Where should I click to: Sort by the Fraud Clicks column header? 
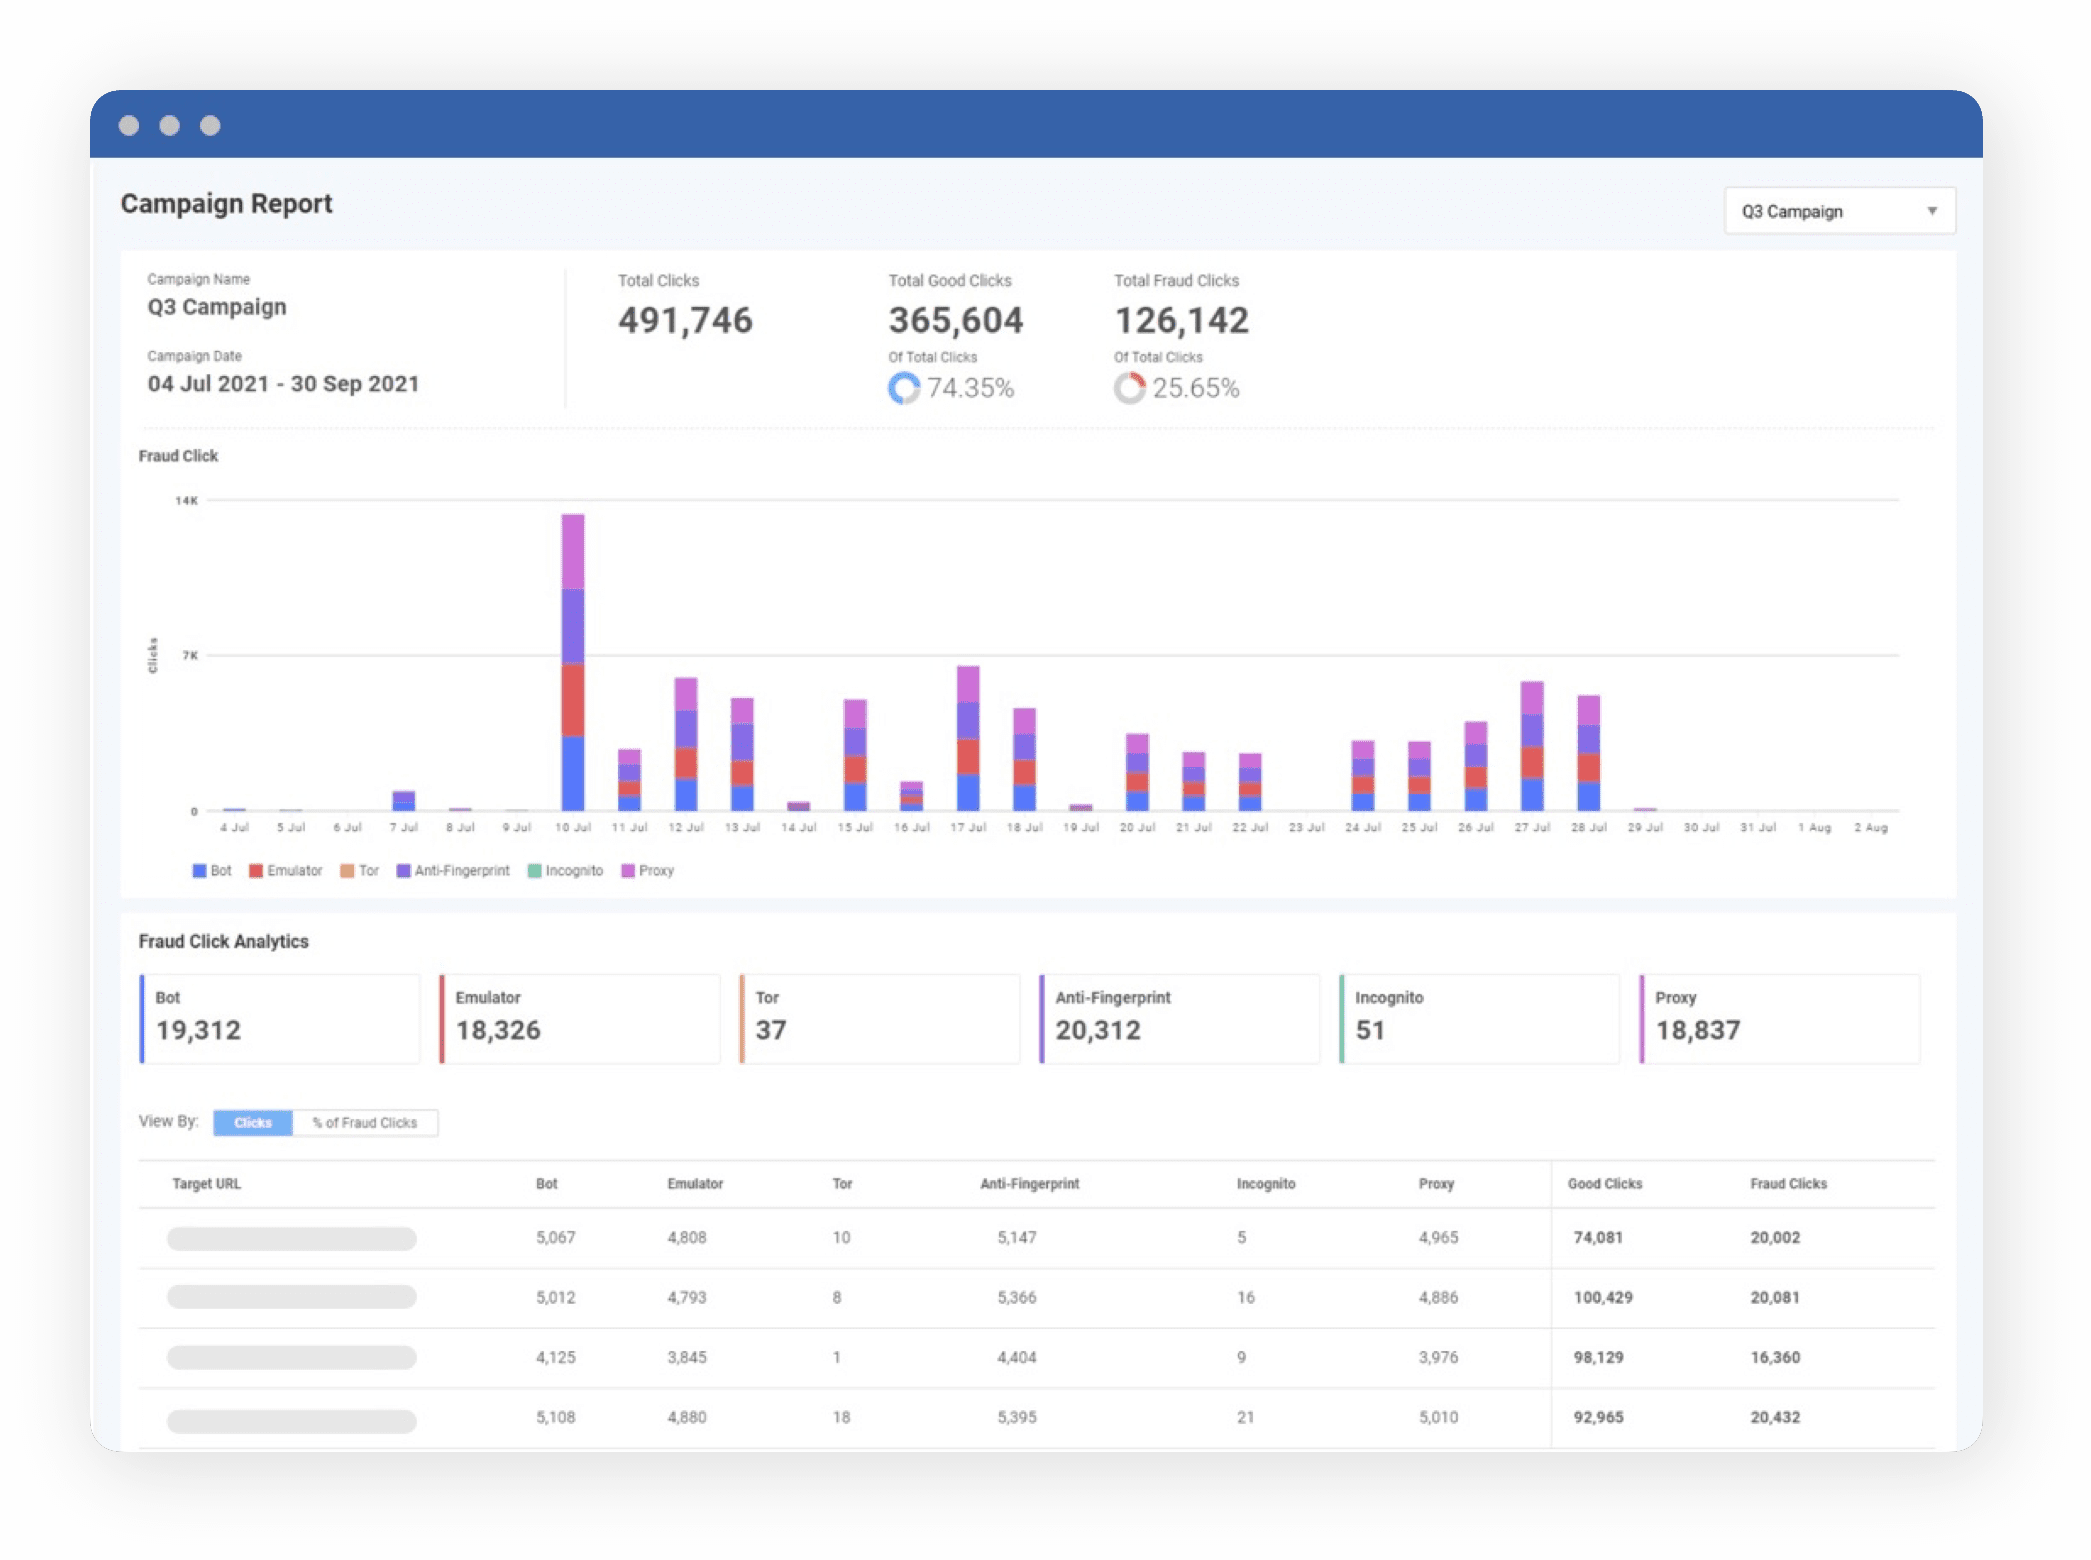(x=1788, y=1184)
